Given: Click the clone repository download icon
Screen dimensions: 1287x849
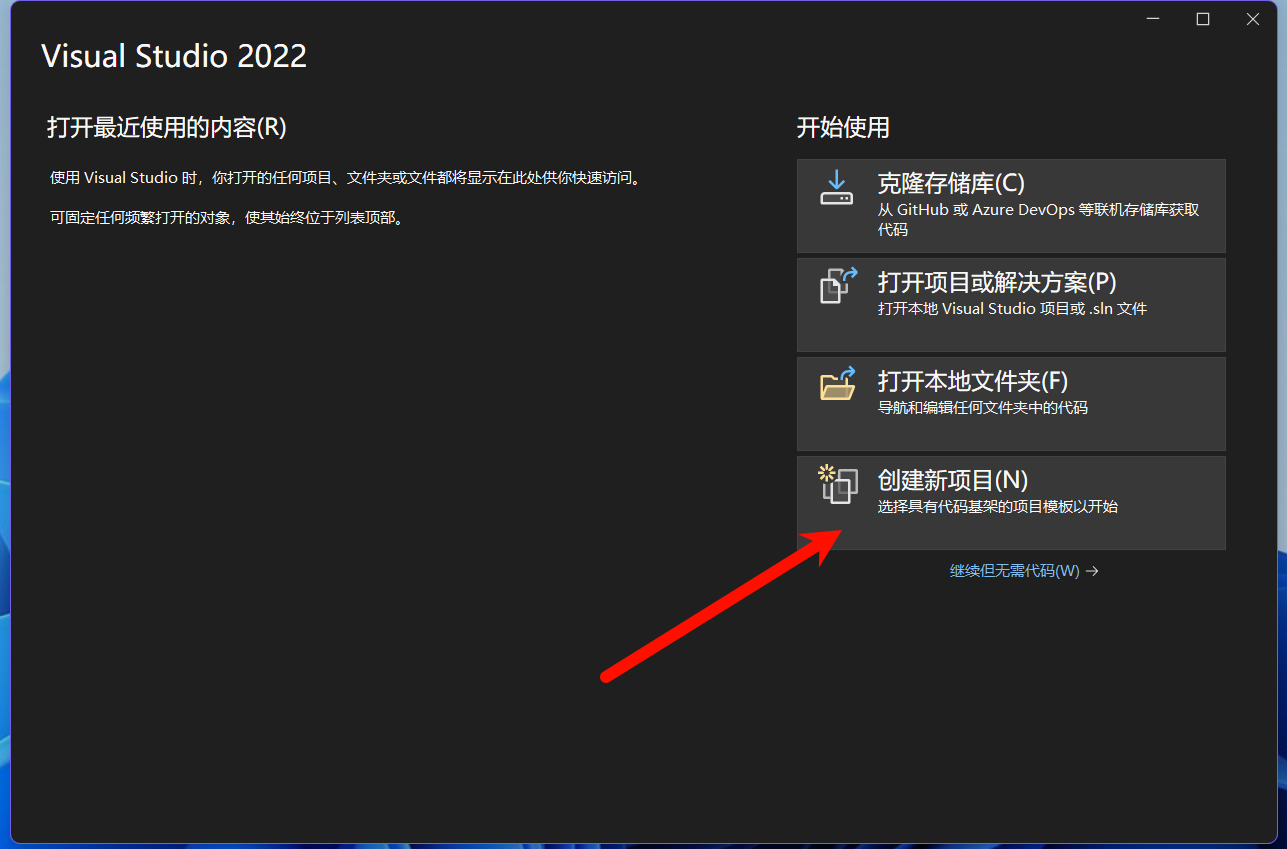Looking at the screenshot, I should click(837, 187).
